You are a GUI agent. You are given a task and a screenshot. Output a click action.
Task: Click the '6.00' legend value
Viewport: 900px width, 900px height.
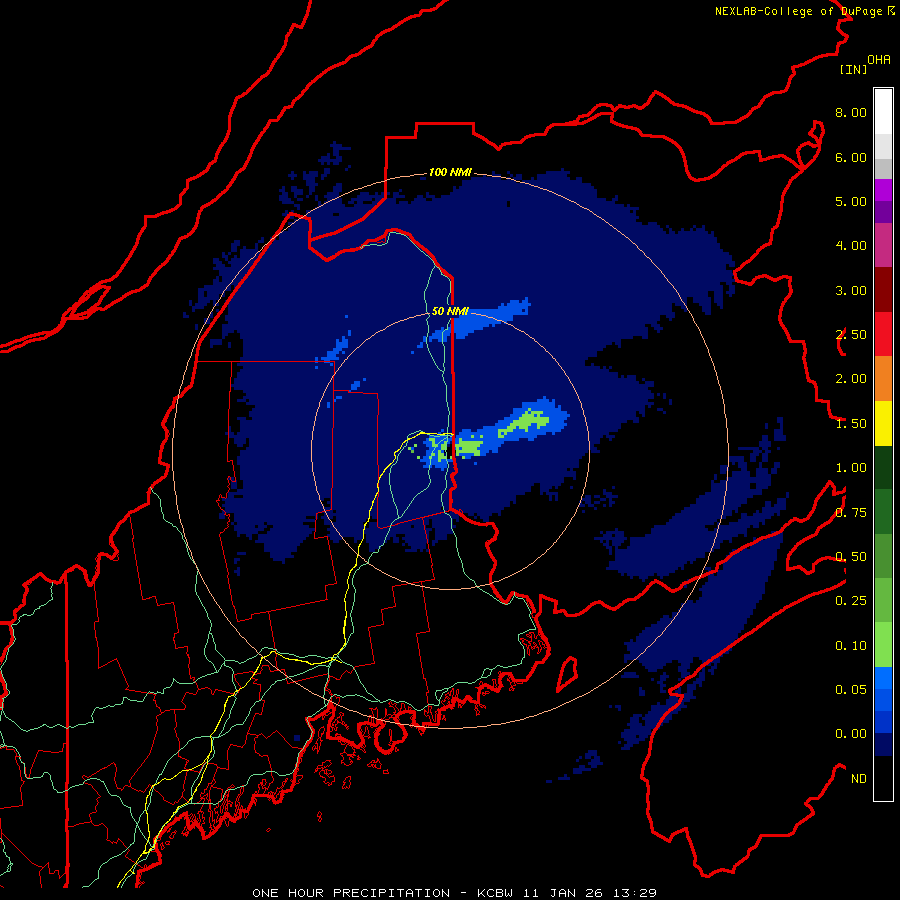(851, 157)
